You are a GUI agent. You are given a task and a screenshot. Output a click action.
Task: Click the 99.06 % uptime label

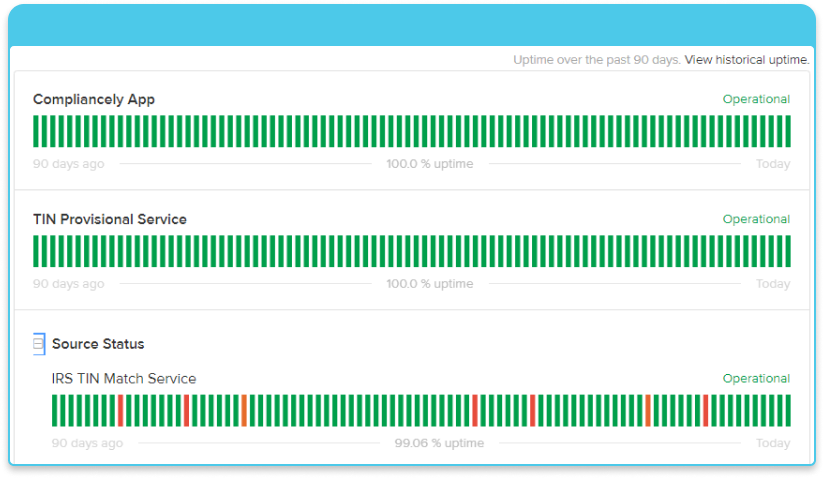[439, 443]
